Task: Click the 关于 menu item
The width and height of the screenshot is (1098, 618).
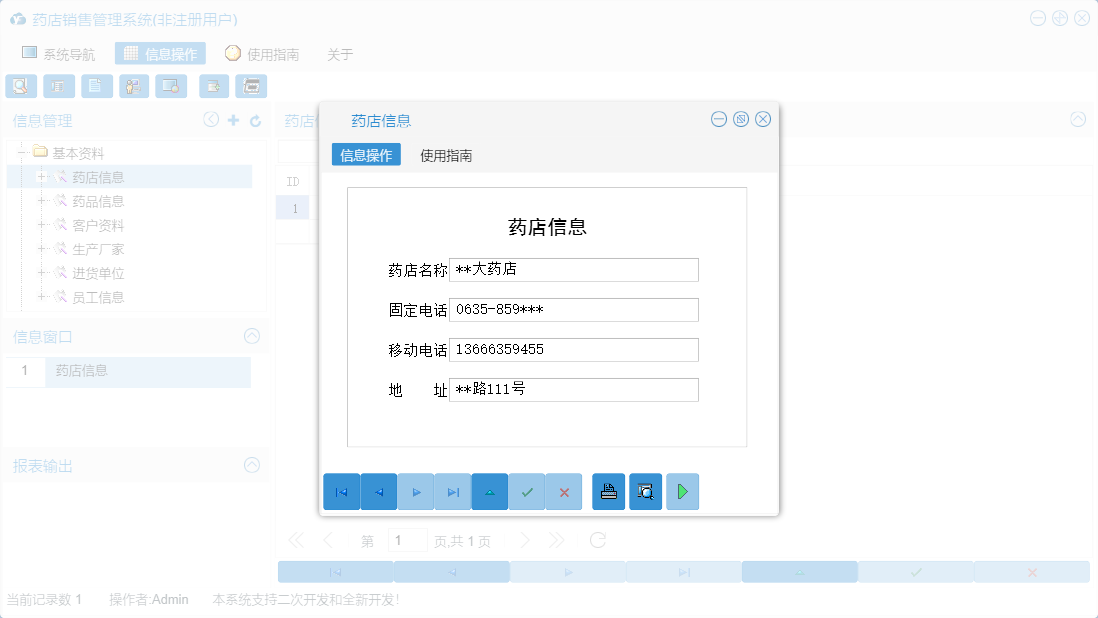Action: (x=340, y=53)
